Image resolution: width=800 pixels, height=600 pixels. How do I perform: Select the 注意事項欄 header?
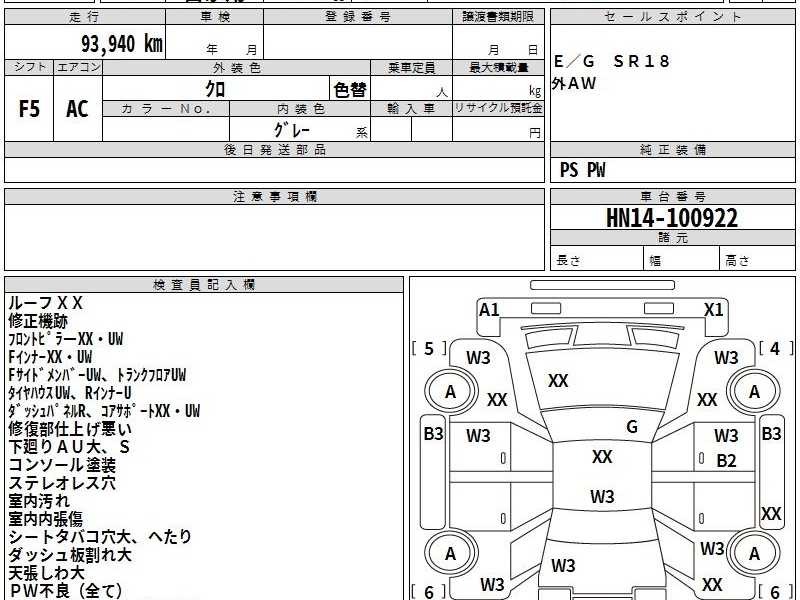[x=274, y=196]
